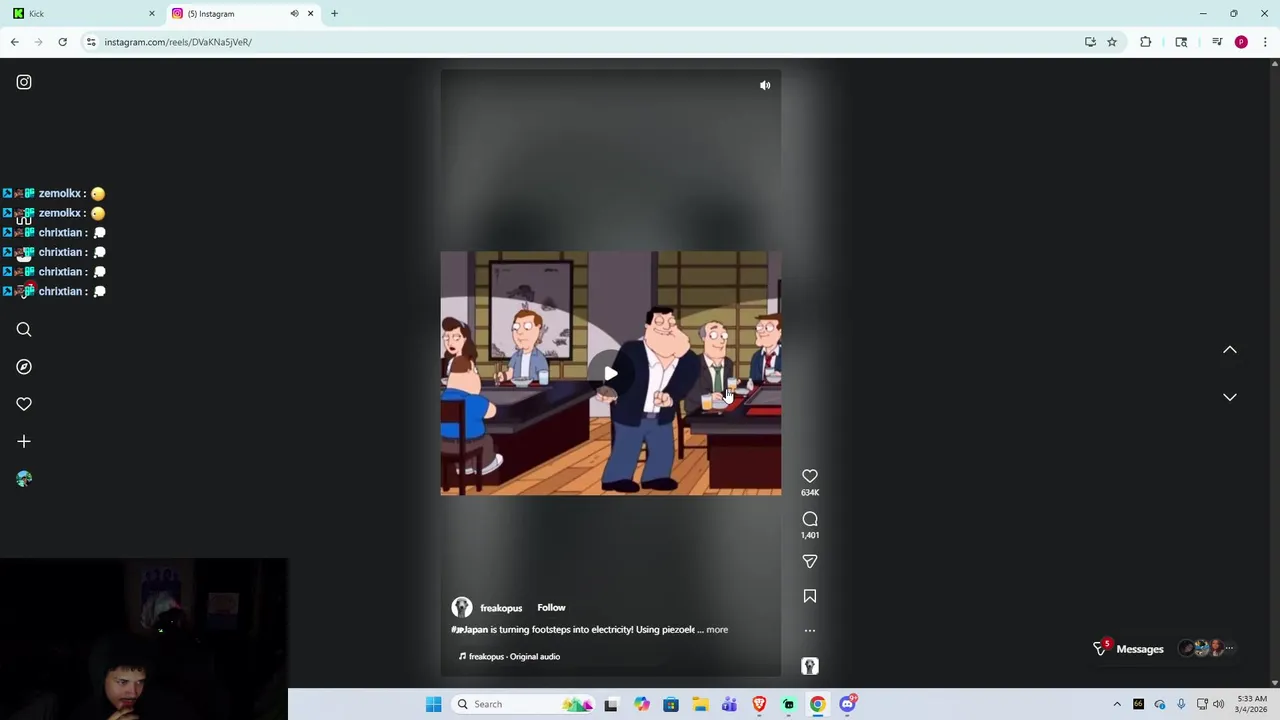
Task: Open media controls icon in Chrome
Action: [1217, 42]
